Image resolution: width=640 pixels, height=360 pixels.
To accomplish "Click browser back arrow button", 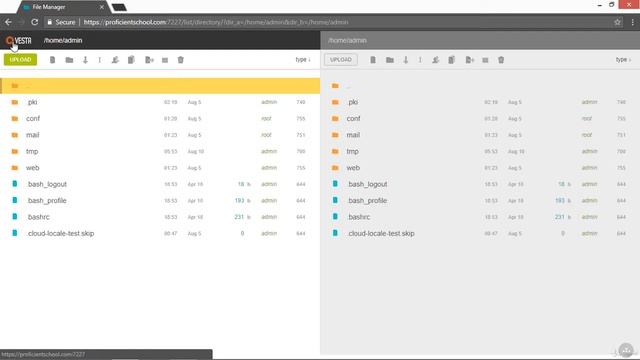I will point(9,22).
